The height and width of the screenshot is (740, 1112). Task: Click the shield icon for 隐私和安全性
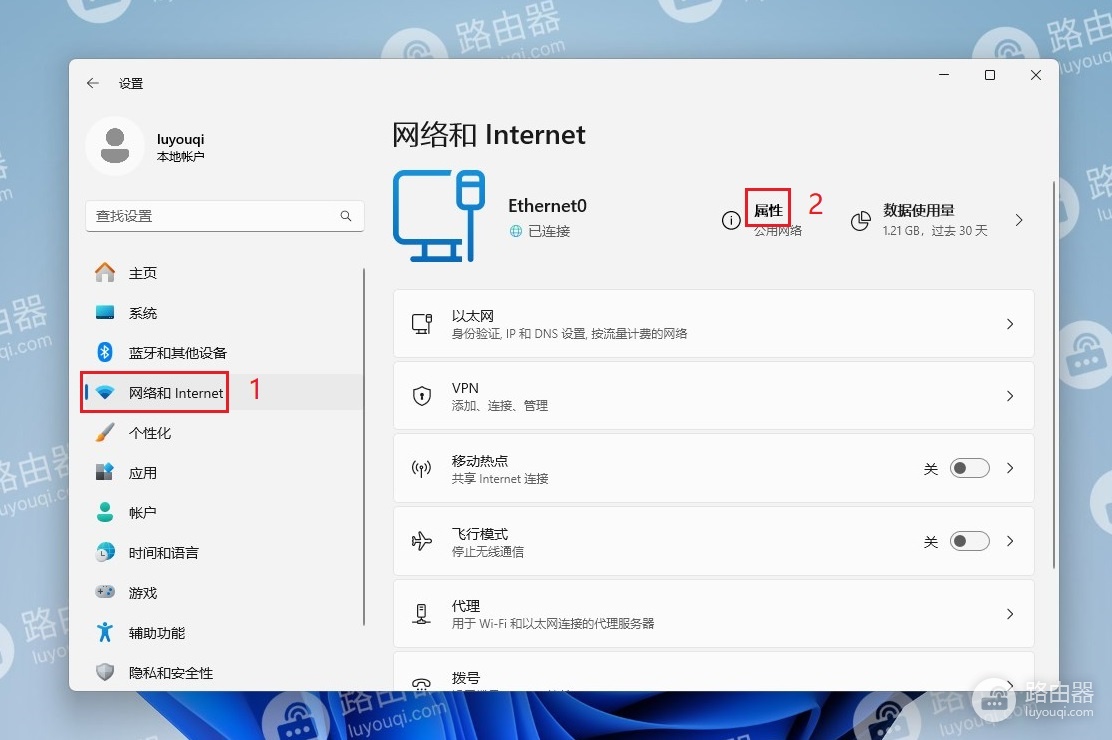tap(105, 672)
